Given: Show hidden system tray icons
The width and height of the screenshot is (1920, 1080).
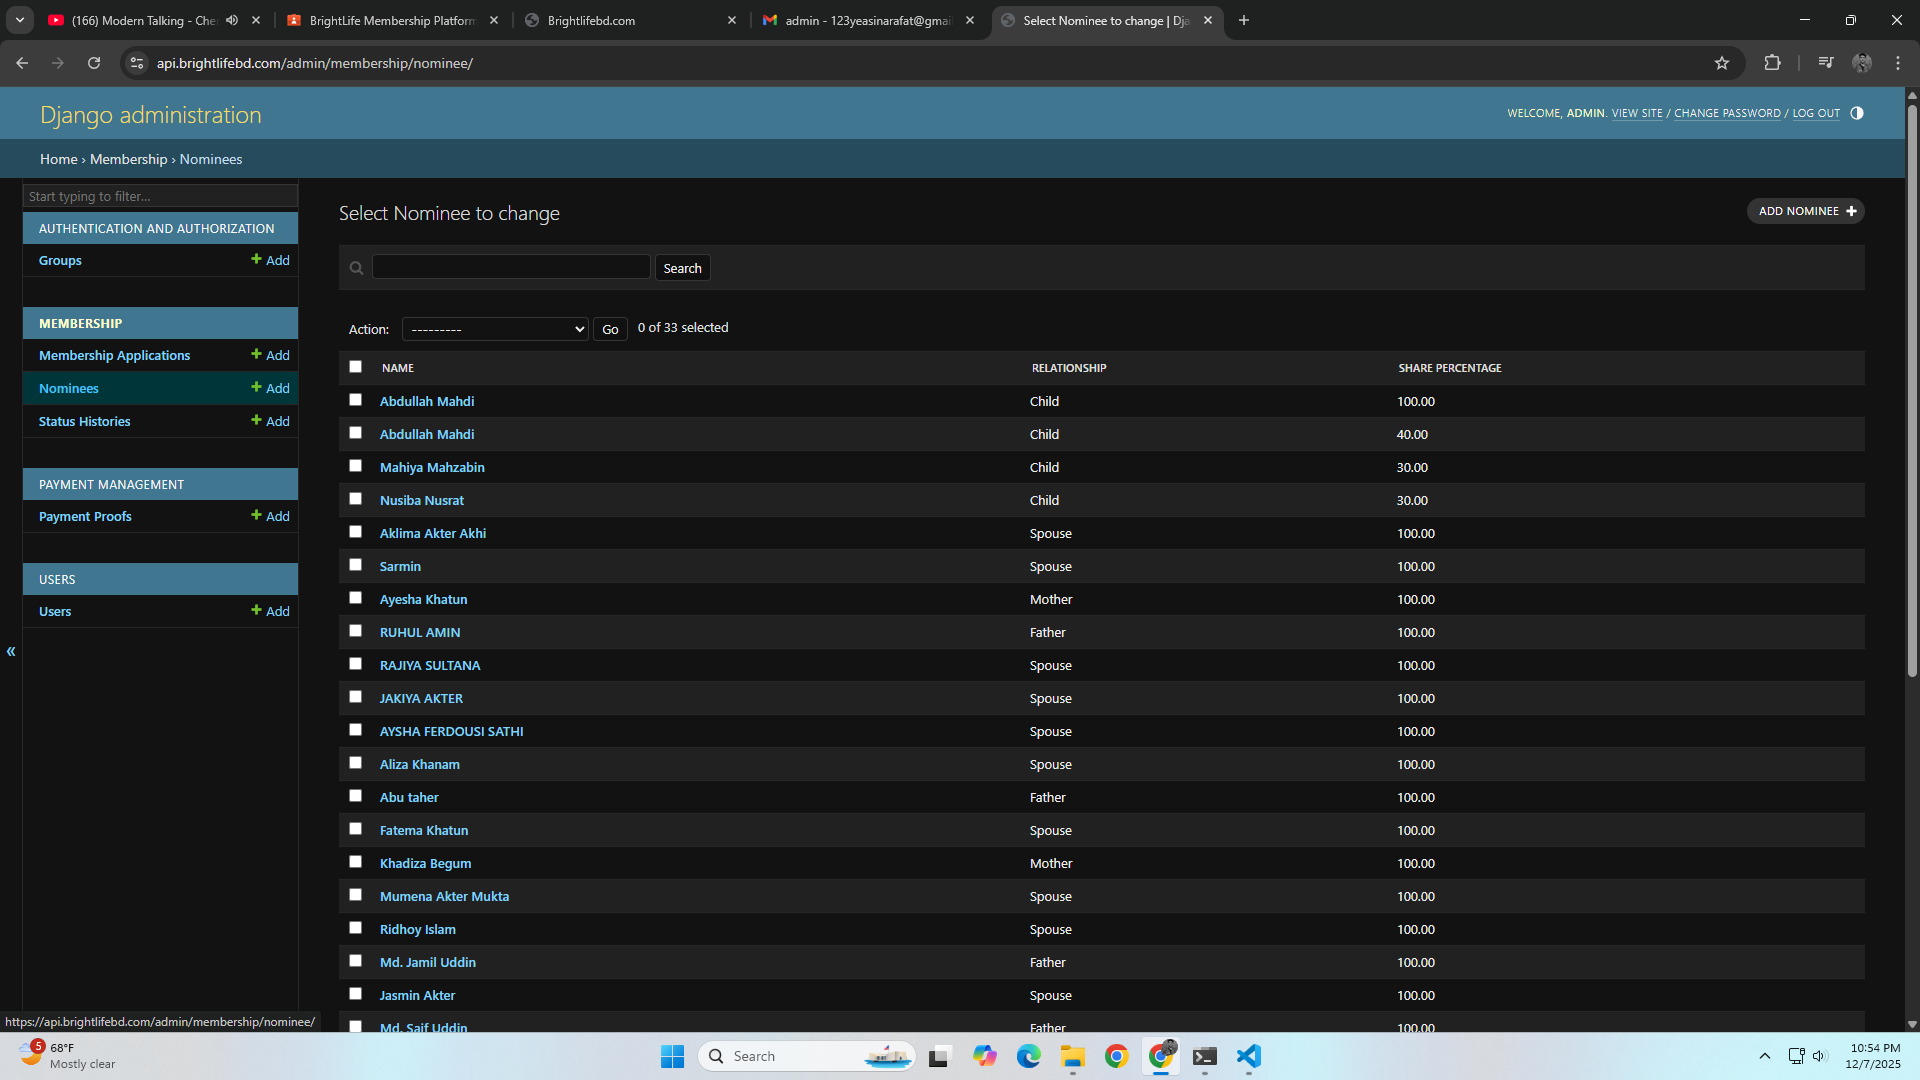Looking at the screenshot, I should [x=1765, y=1056].
